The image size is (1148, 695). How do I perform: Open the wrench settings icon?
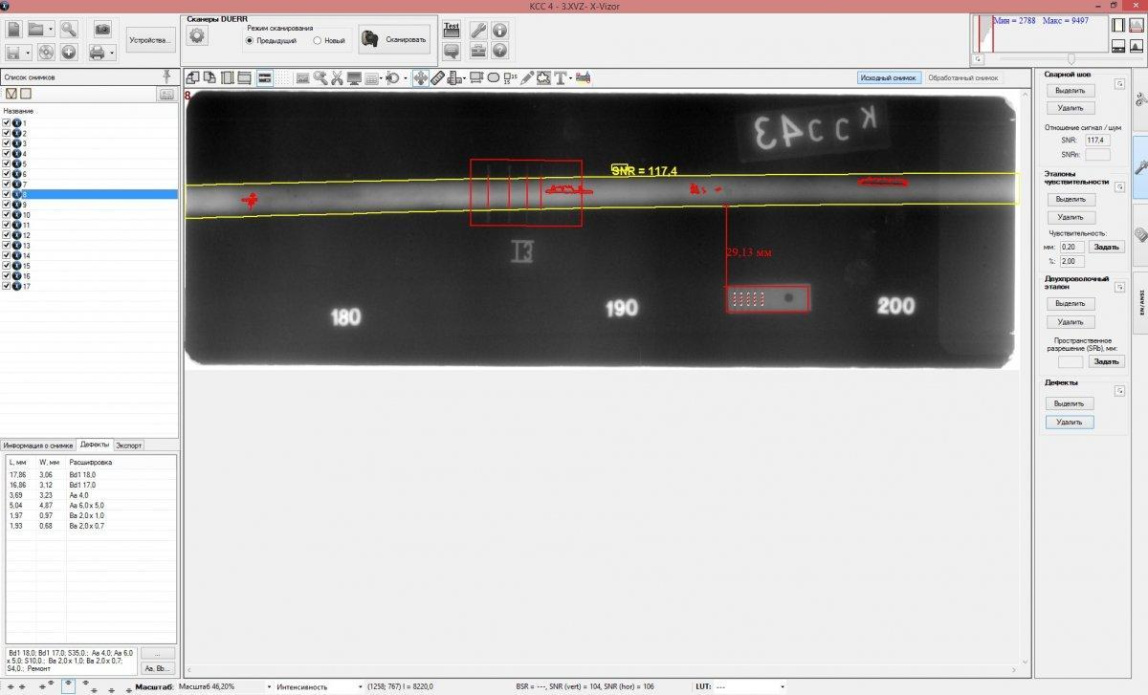[479, 30]
